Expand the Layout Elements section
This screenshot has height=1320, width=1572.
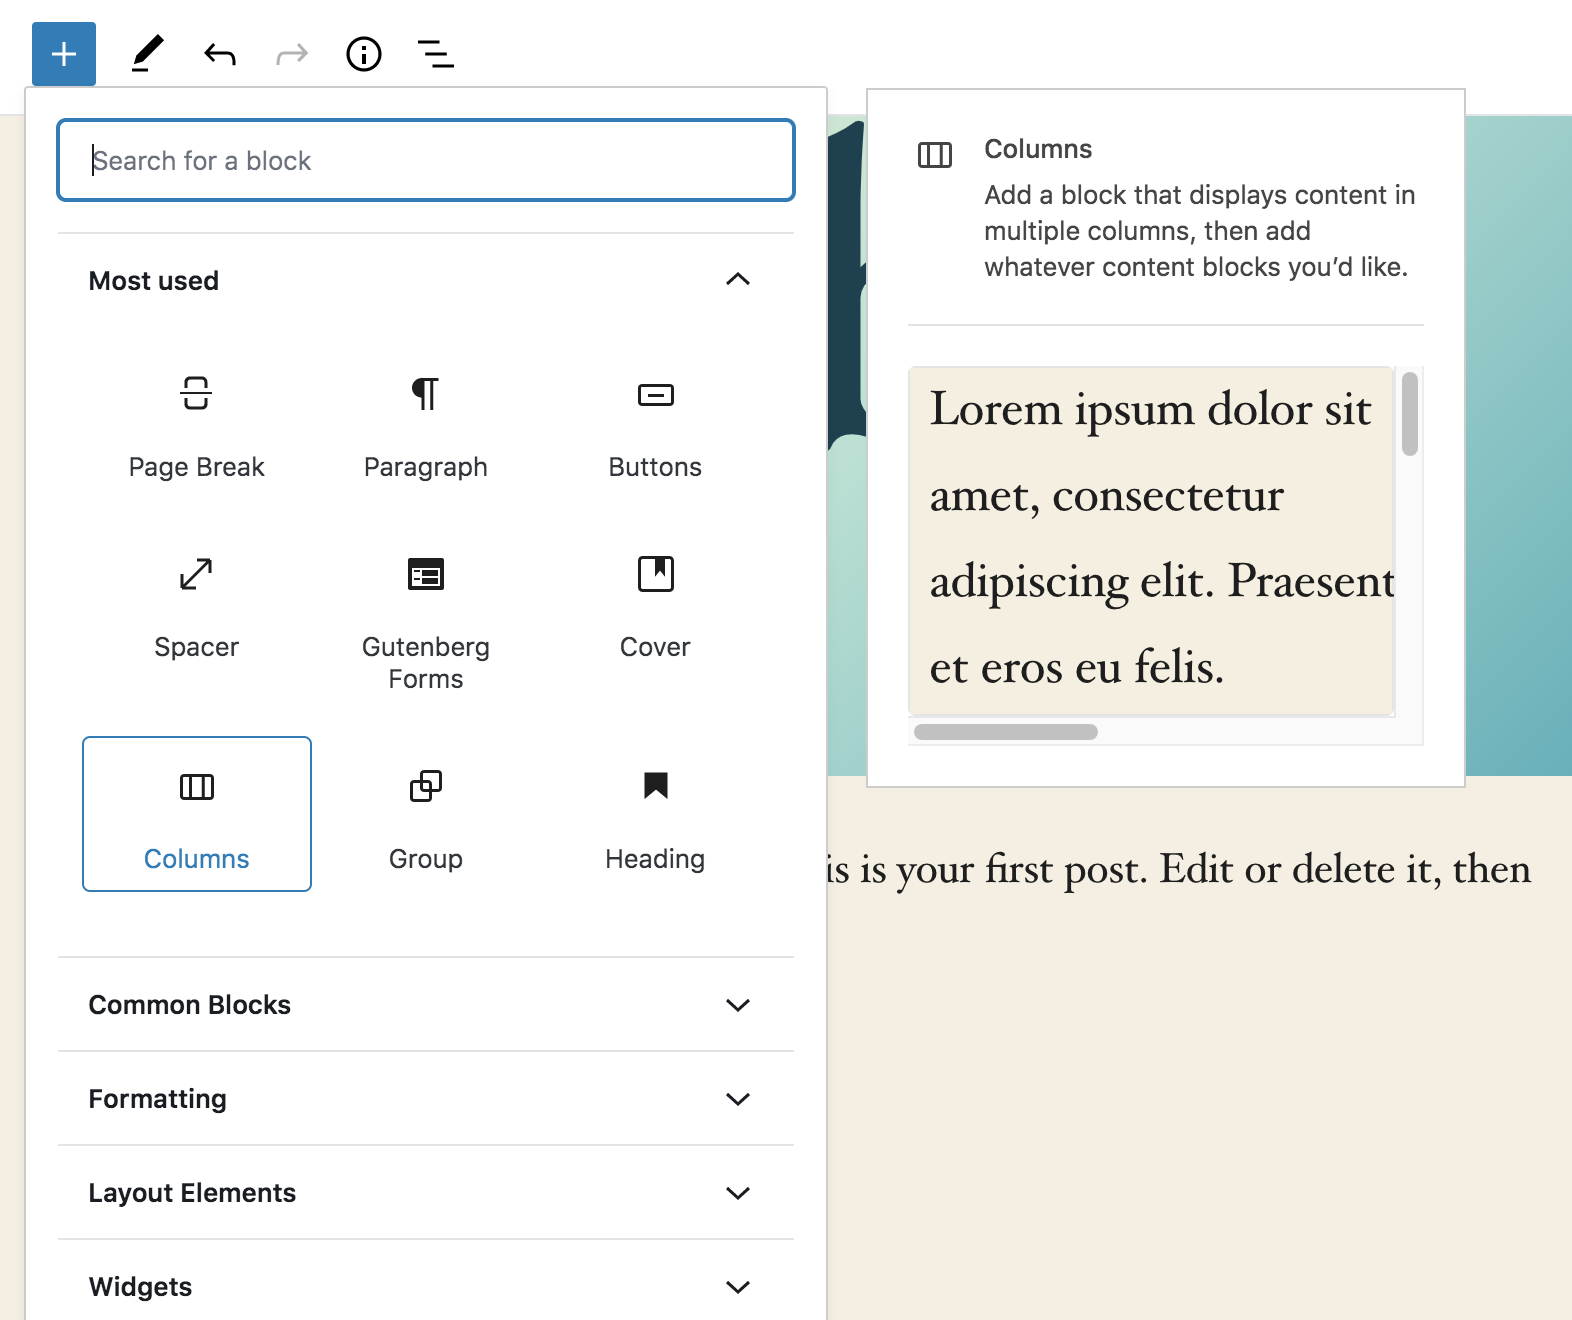click(426, 1193)
